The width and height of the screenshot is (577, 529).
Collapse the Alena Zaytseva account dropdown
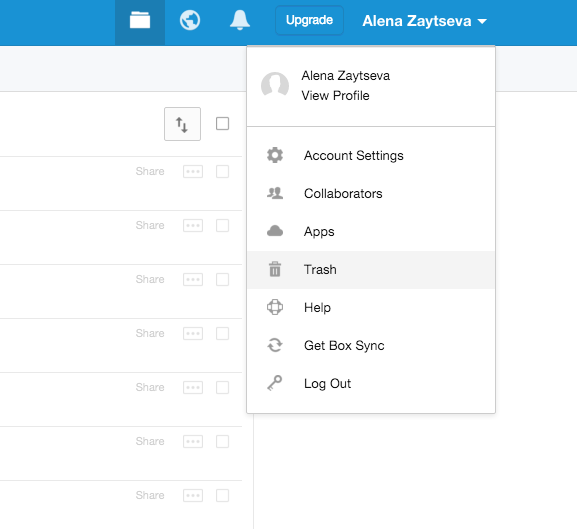(x=424, y=21)
